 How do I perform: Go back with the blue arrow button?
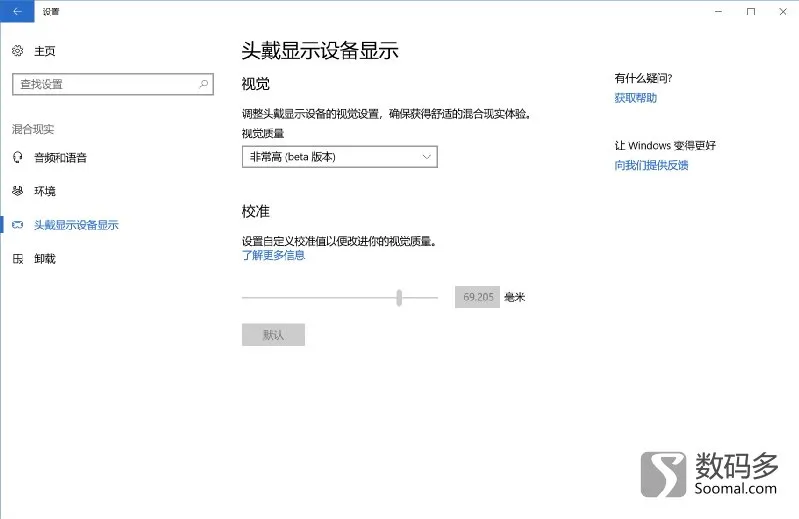point(17,11)
